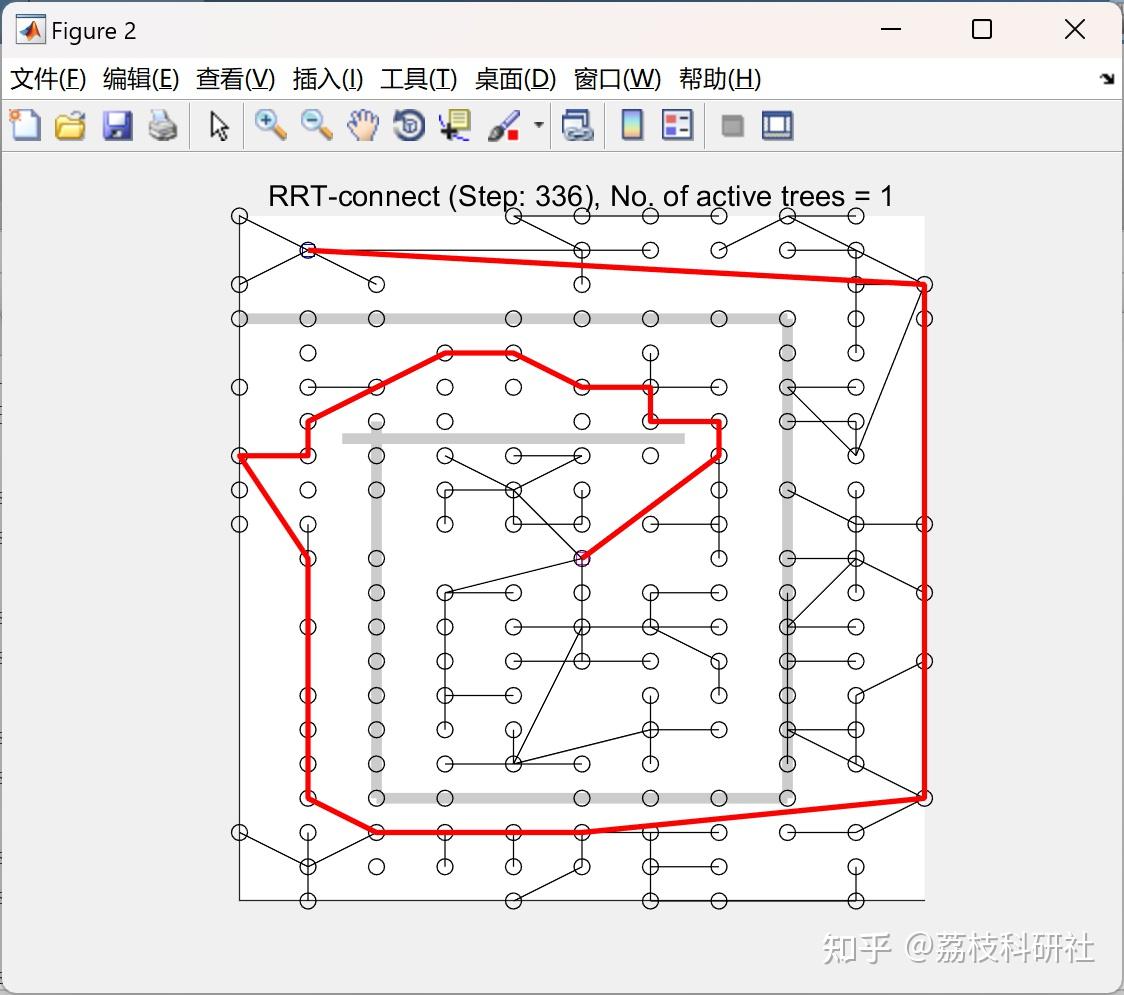Dock the figure using curved arrow
The height and width of the screenshot is (995, 1124).
tap(1105, 78)
